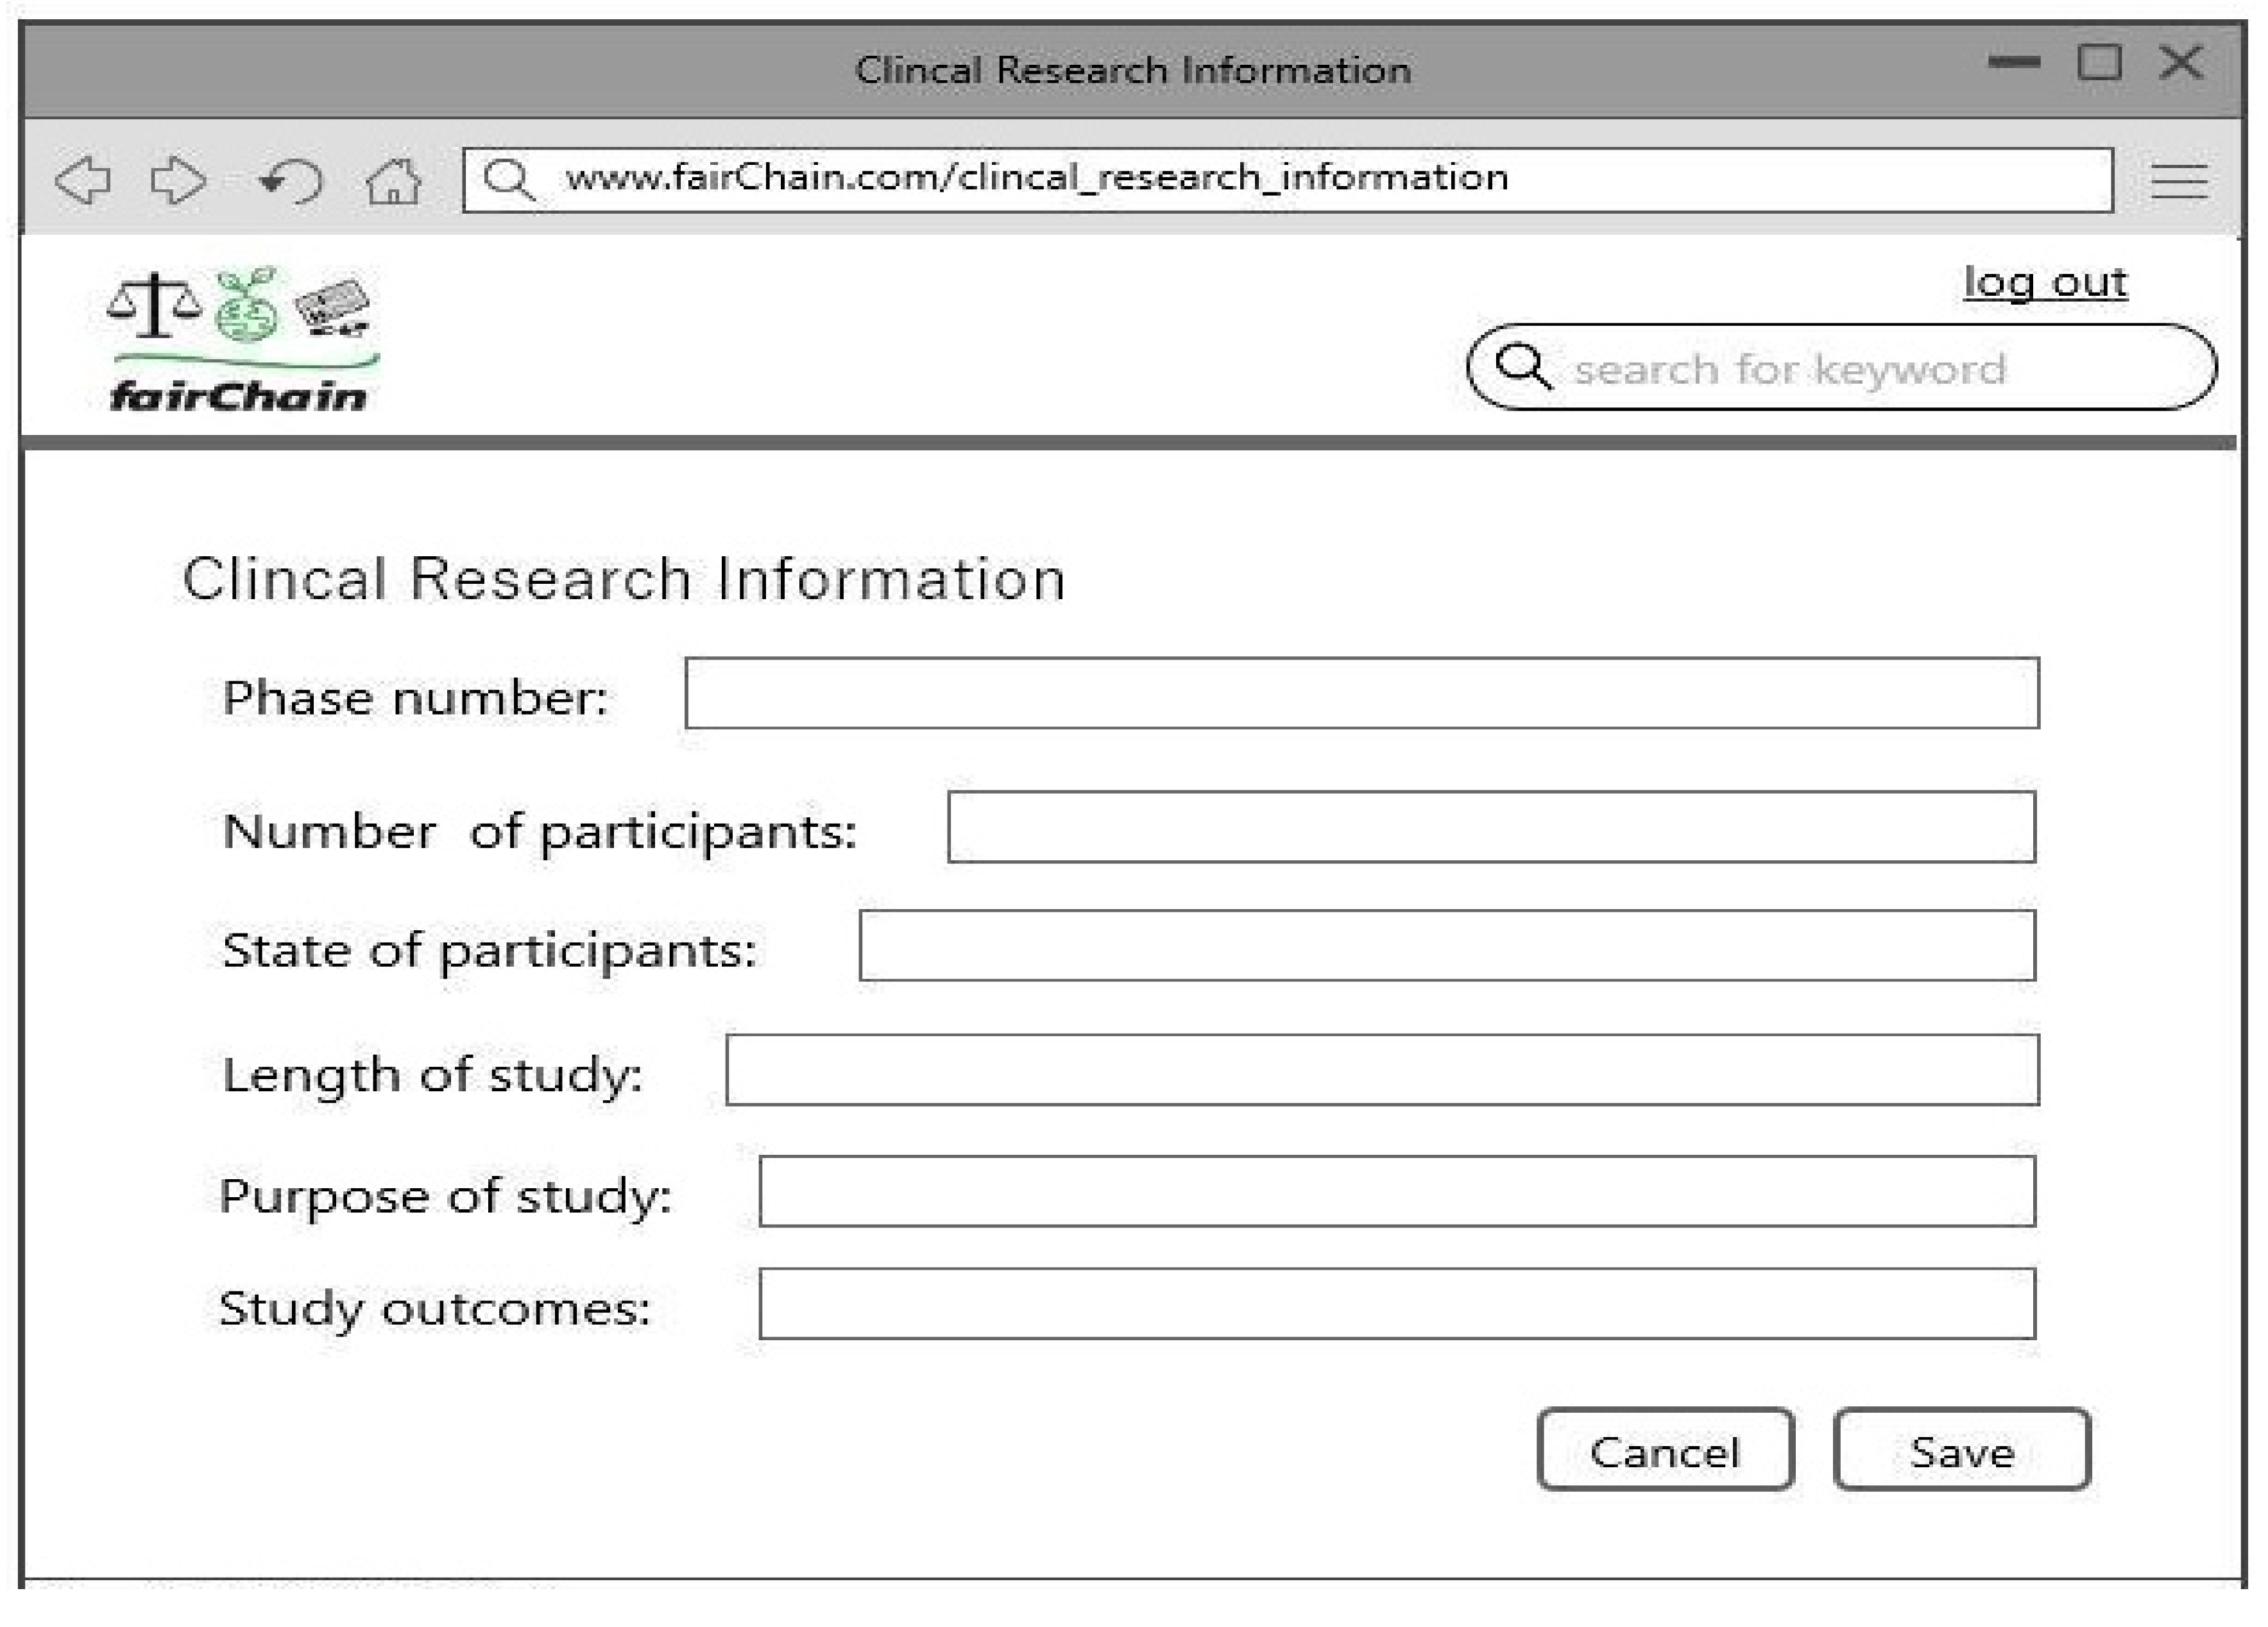Go to the browser home icon

[x=393, y=181]
